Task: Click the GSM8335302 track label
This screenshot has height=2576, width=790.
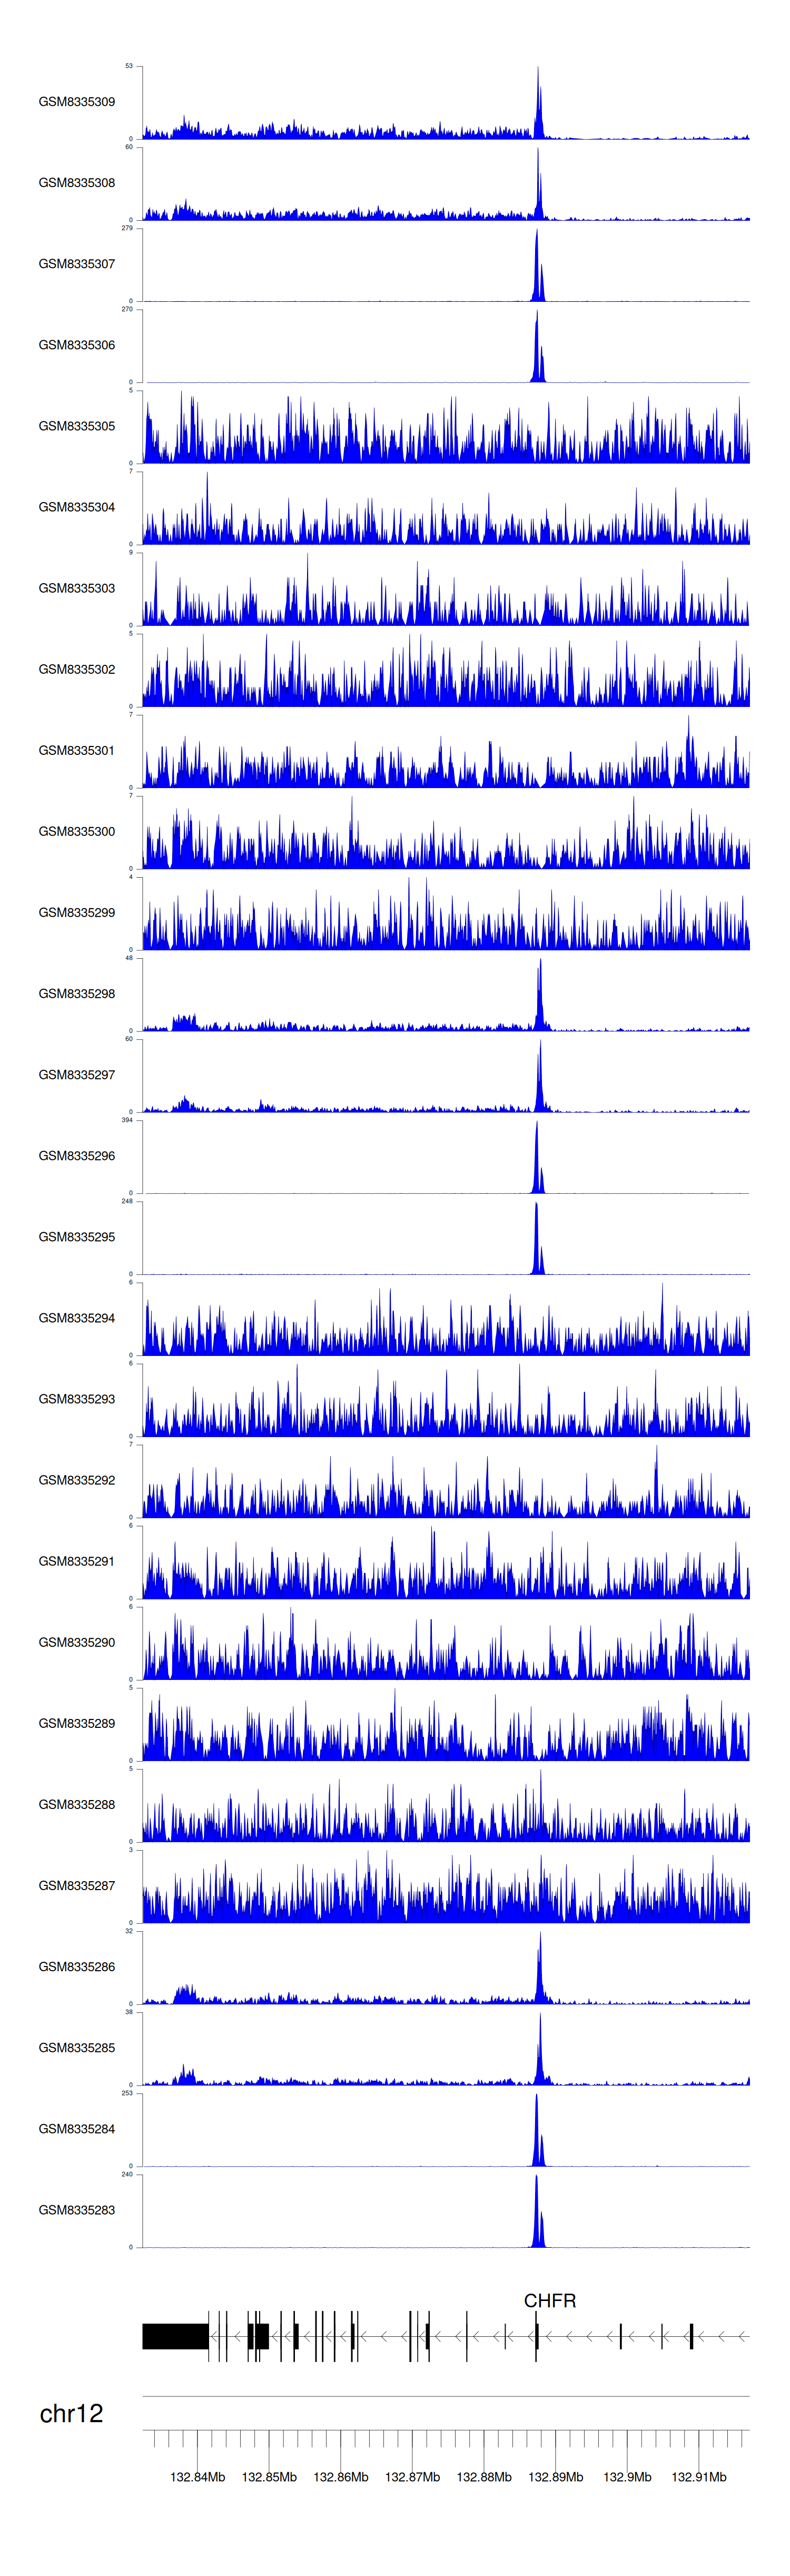Action: [x=76, y=670]
